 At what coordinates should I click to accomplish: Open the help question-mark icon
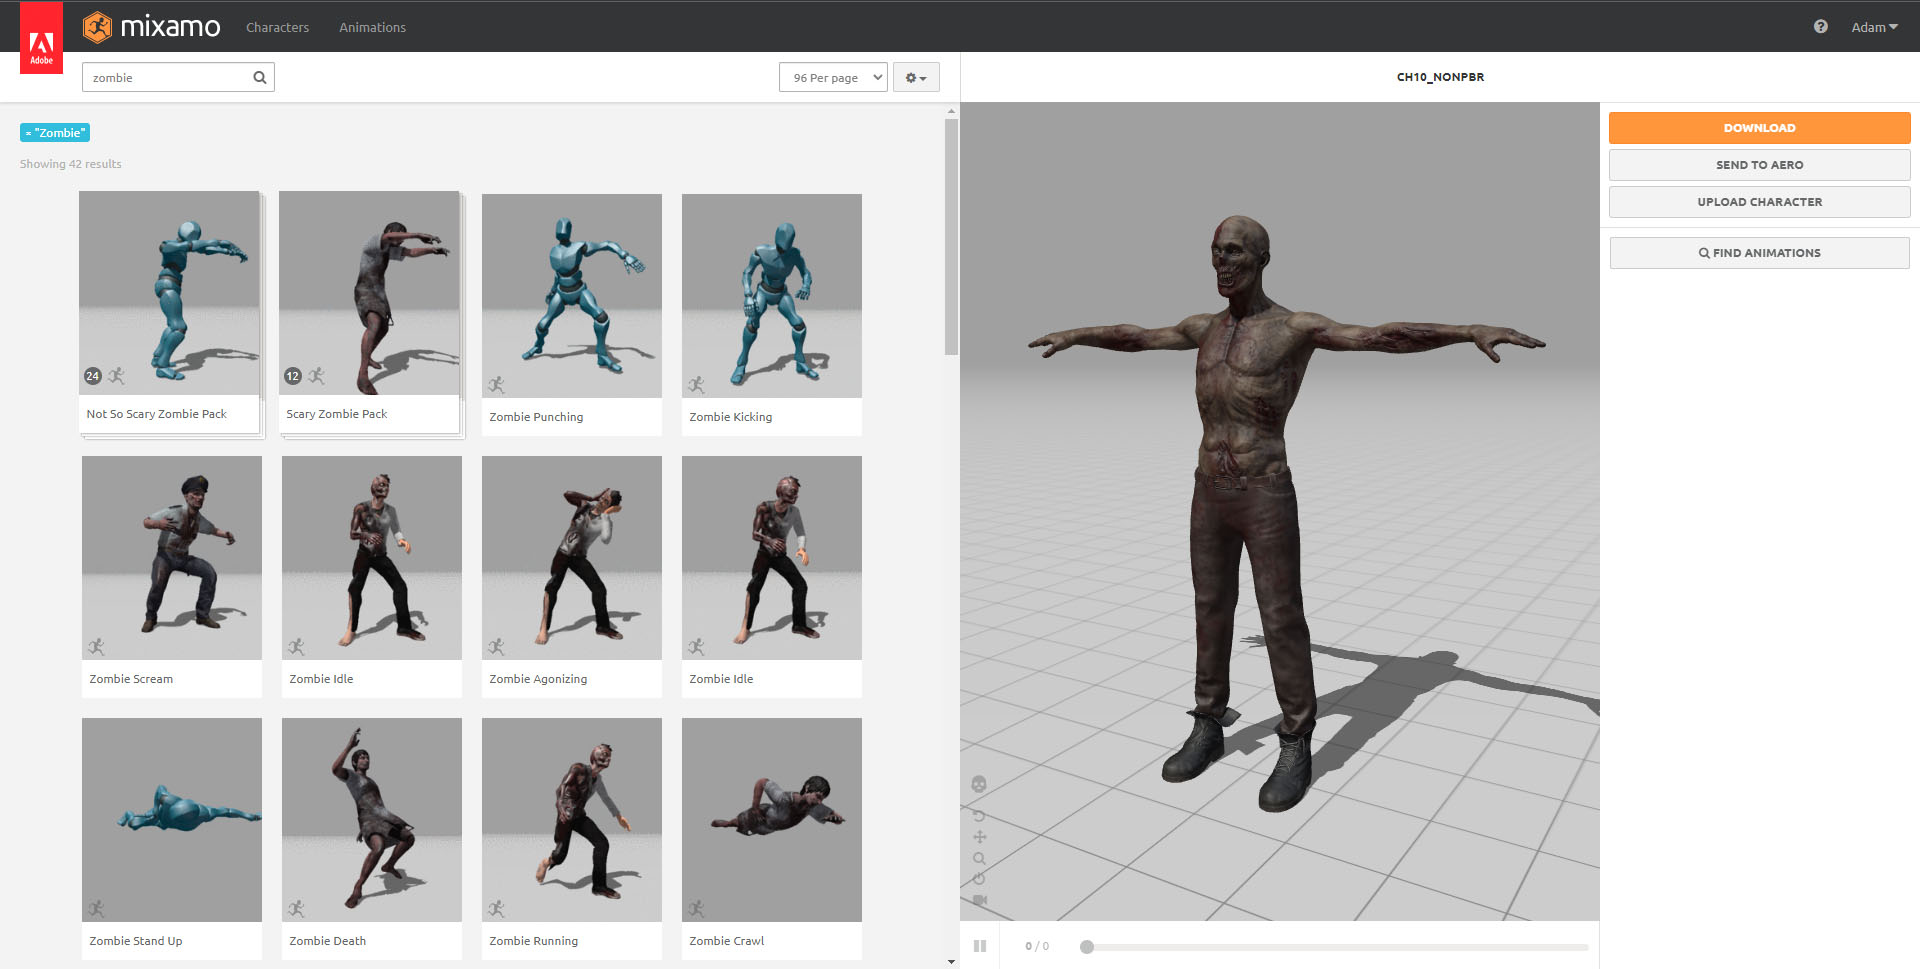pos(1820,27)
